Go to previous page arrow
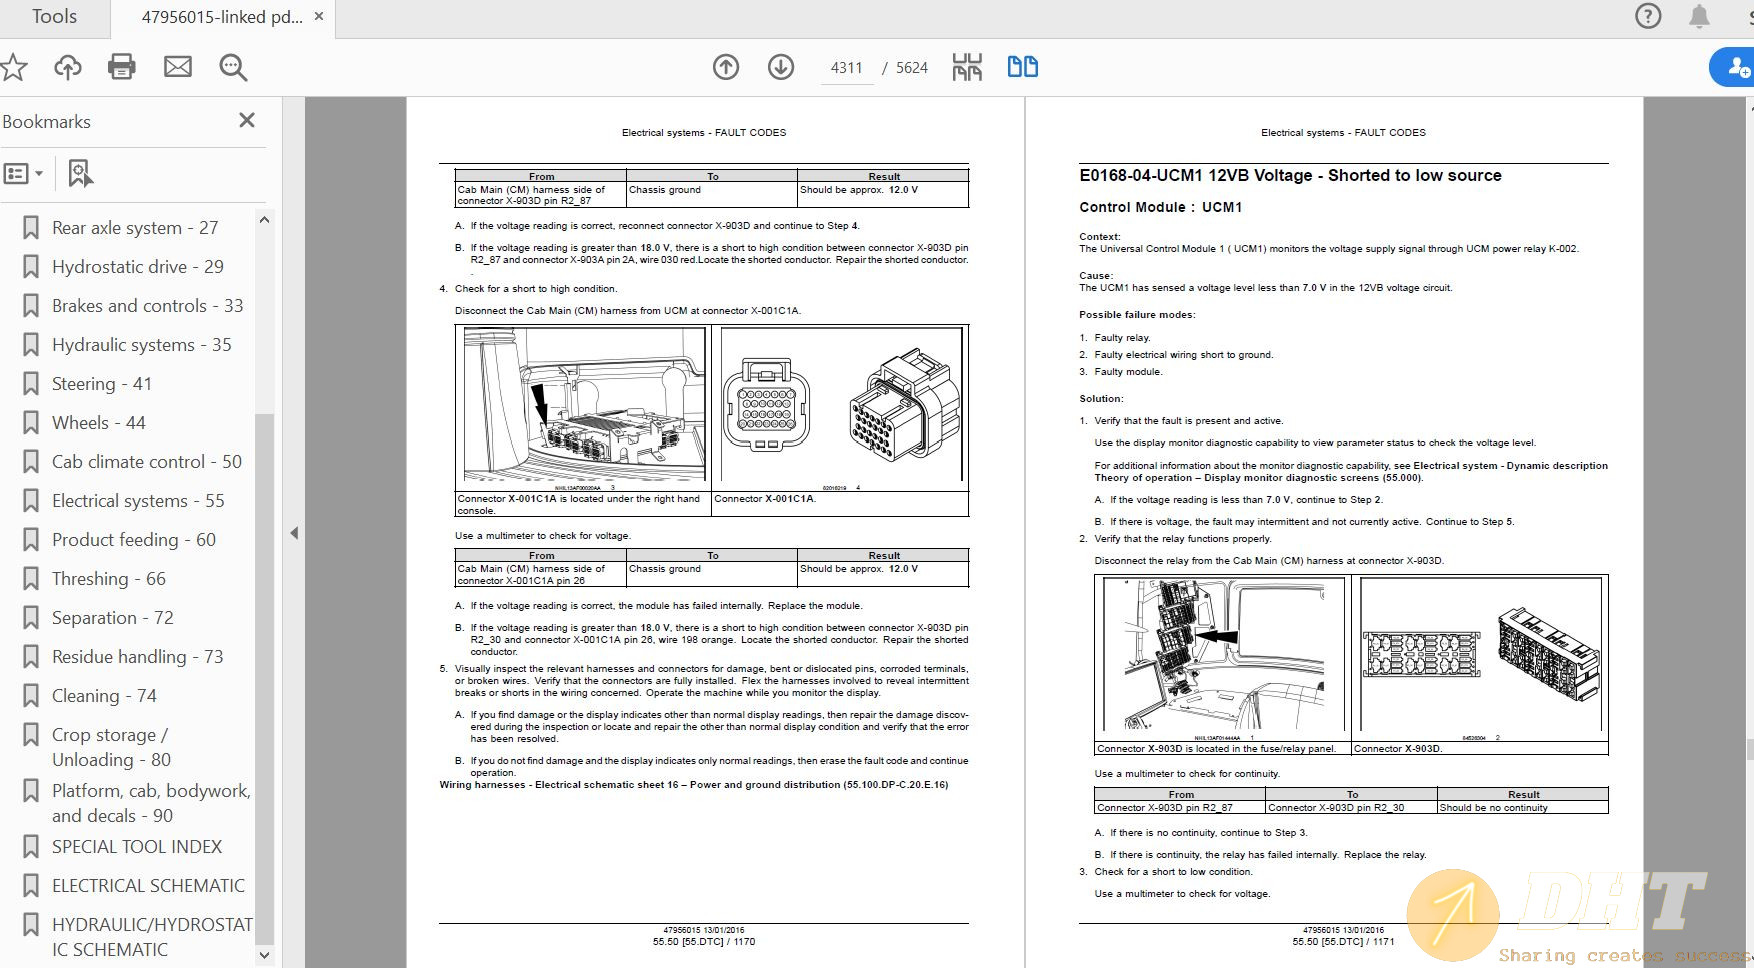This screenshot has height=968, width=1754. coord(726,67)
